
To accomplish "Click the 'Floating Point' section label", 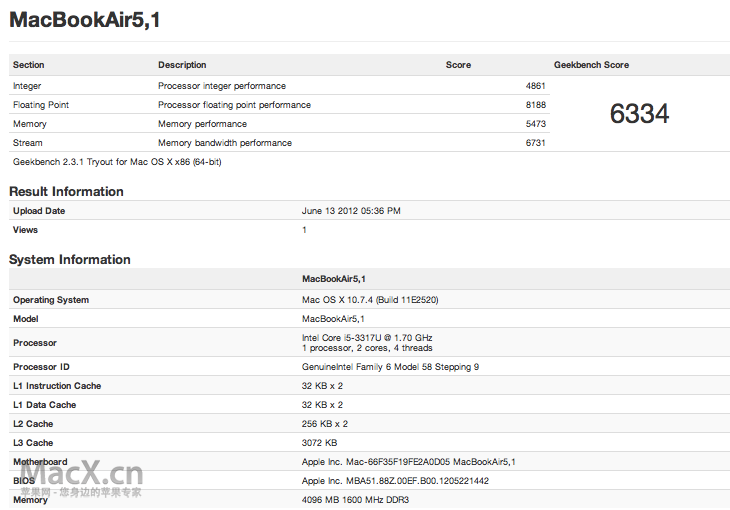I will (x=41, y=105).
